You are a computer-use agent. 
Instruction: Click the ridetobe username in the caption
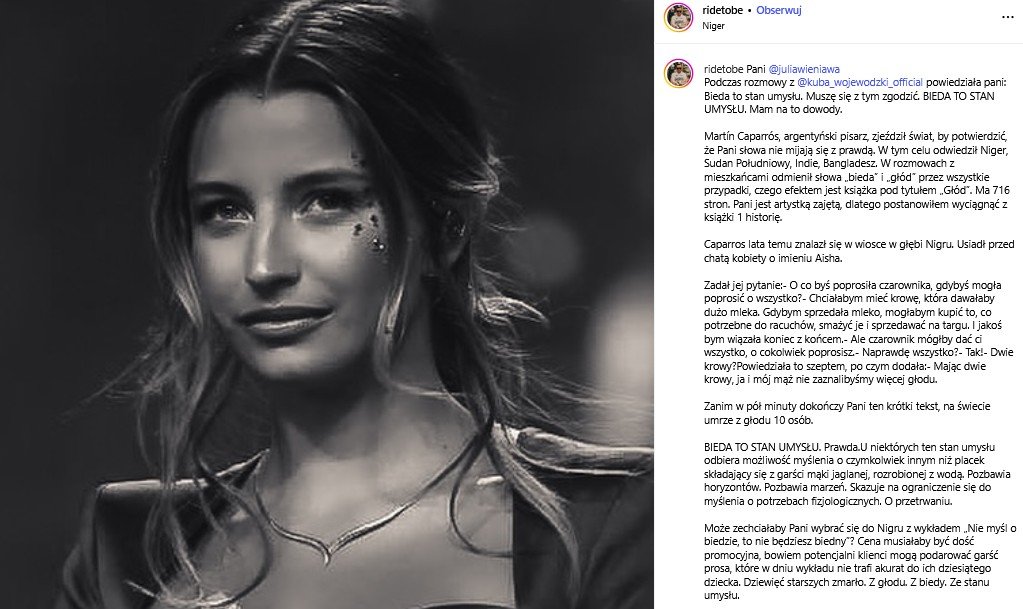724,69
